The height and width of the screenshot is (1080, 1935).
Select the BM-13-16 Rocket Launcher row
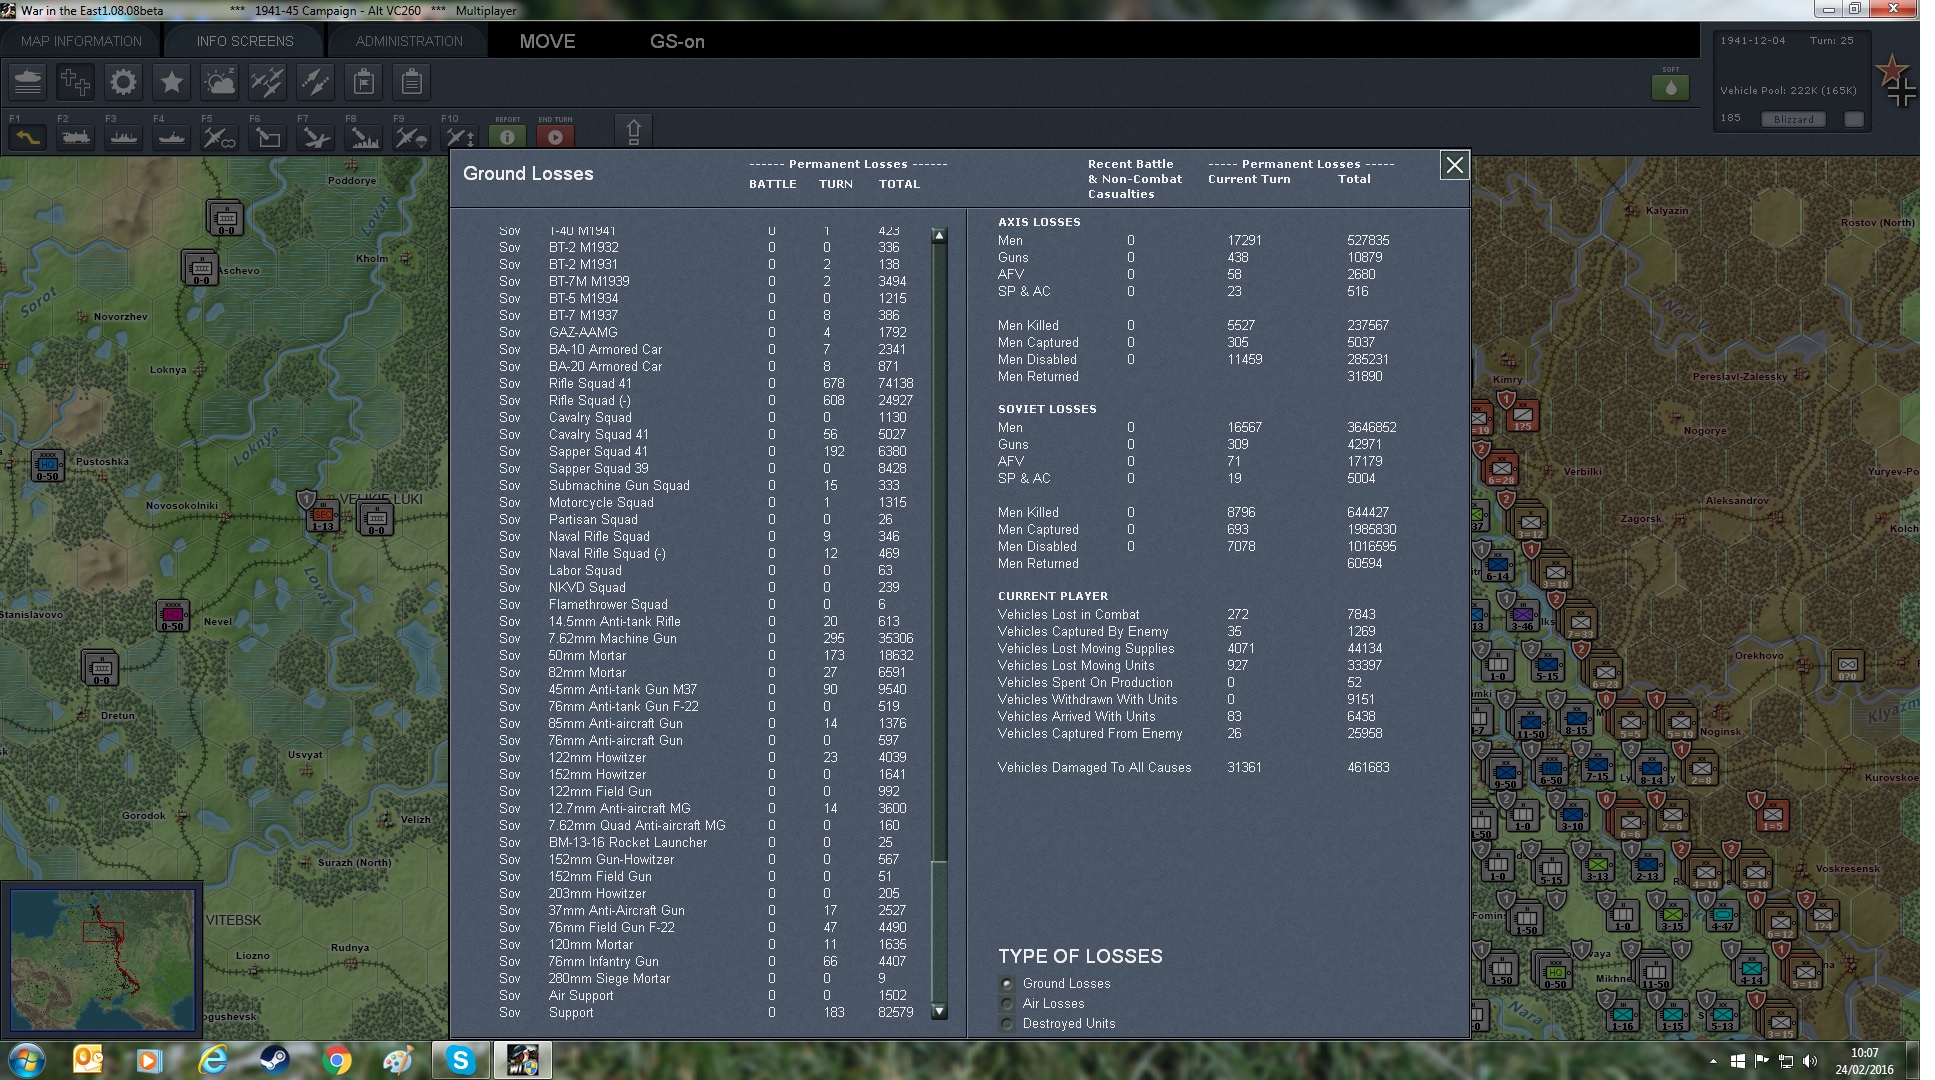pos(707,842)
